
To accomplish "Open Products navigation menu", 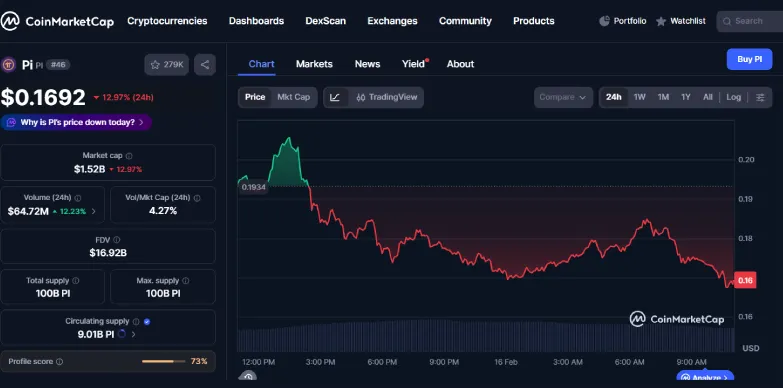I will point(534,21).
